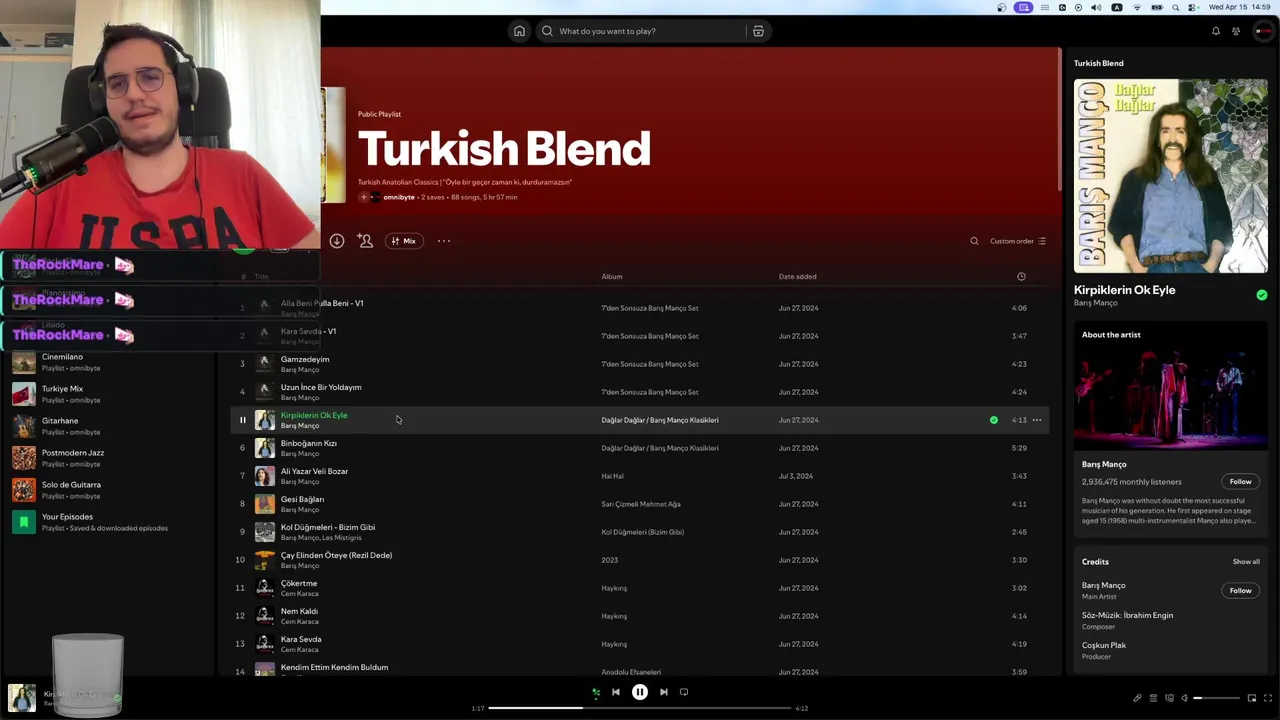The image size is (1280, 720).
Task: Follow Barış Manço in About the artist
Action: point(1240,482)
